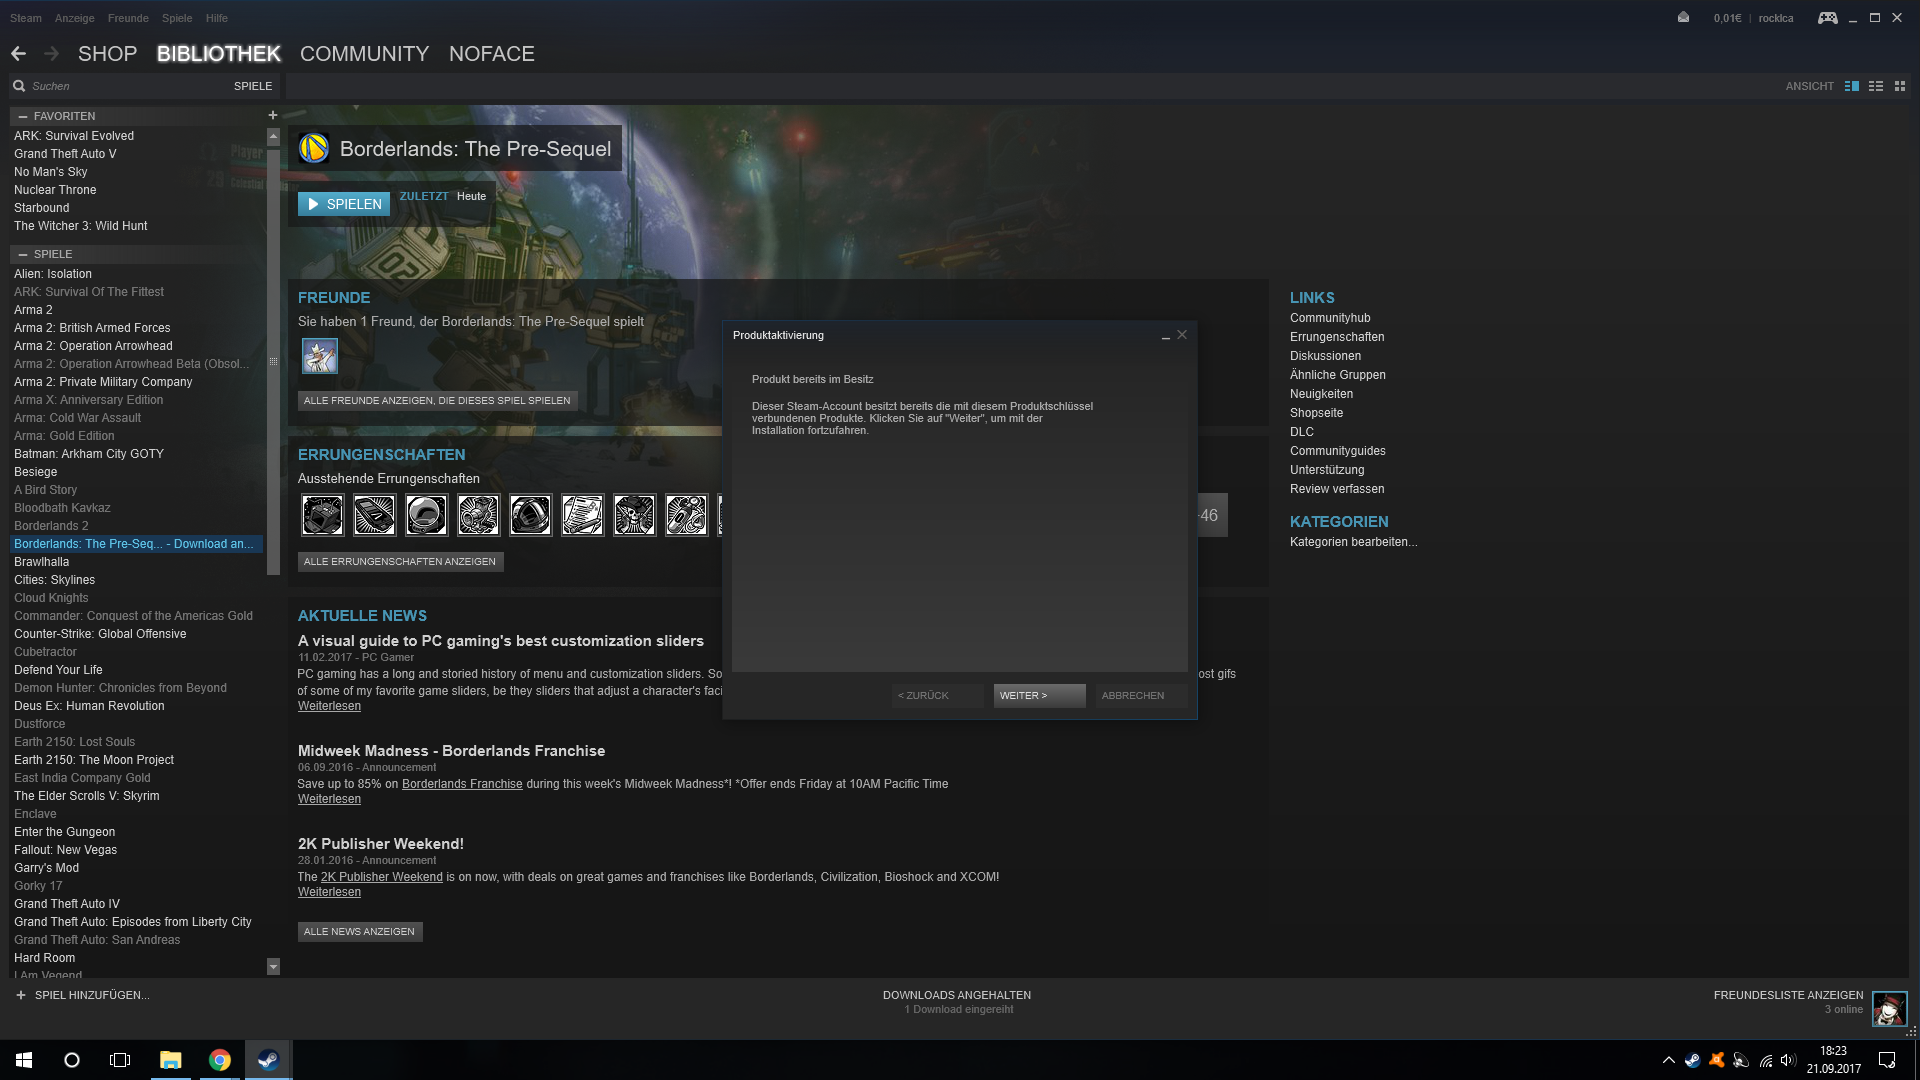Click the Spielen play button
The height and width of the screenshot is (1080, 1920).
click(344, 204)
